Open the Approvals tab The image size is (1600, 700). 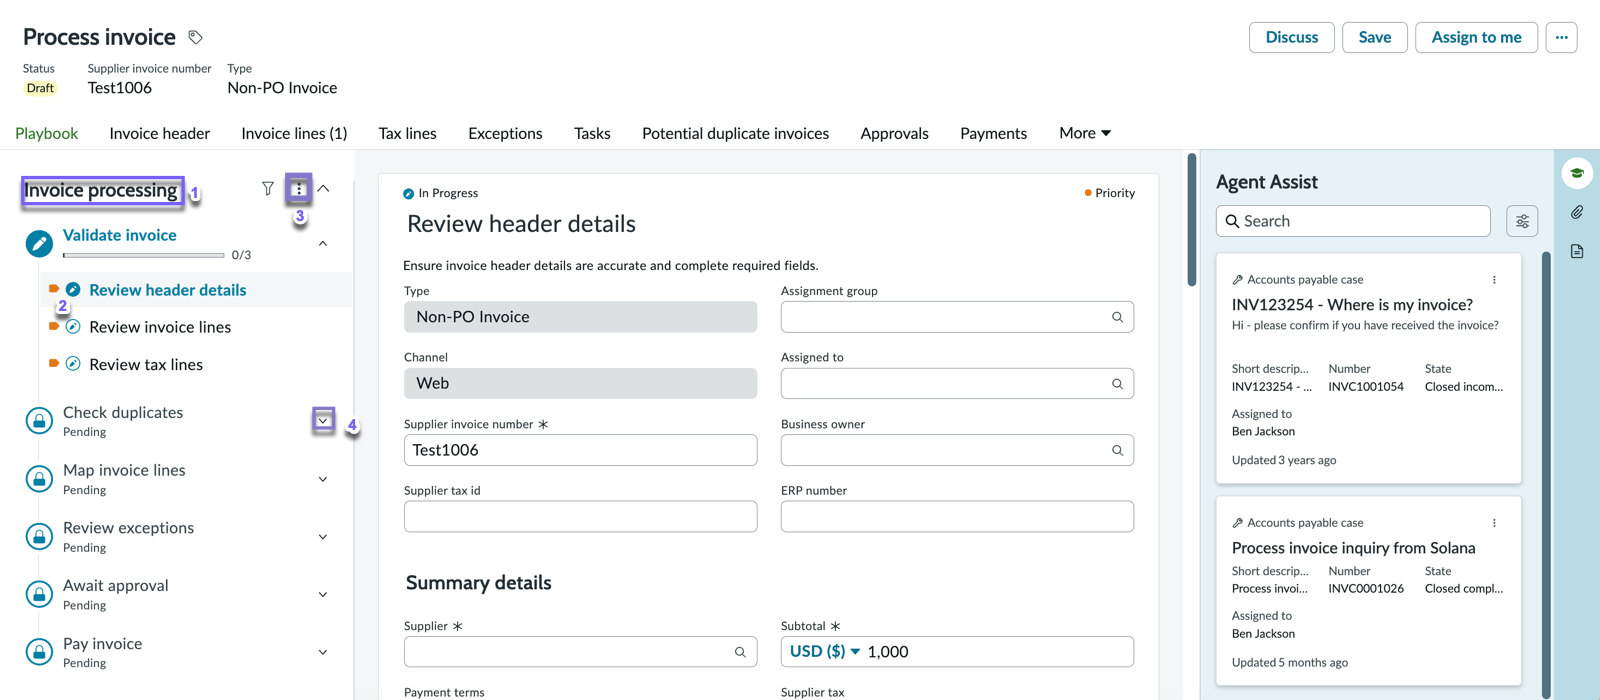(x=894, y=133)
